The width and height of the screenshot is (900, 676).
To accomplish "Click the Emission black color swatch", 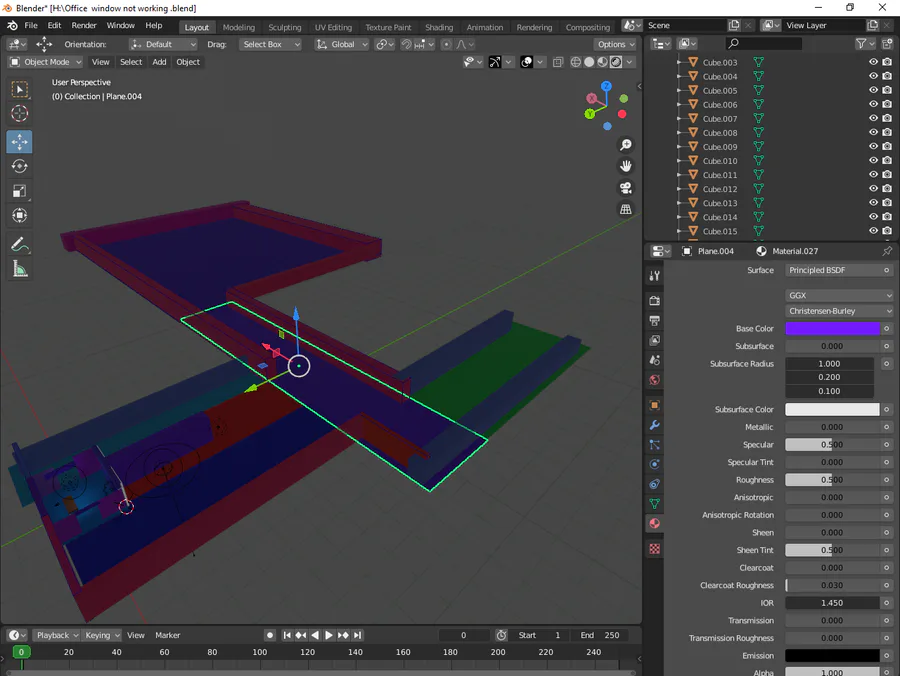I will tap(832, 656).
